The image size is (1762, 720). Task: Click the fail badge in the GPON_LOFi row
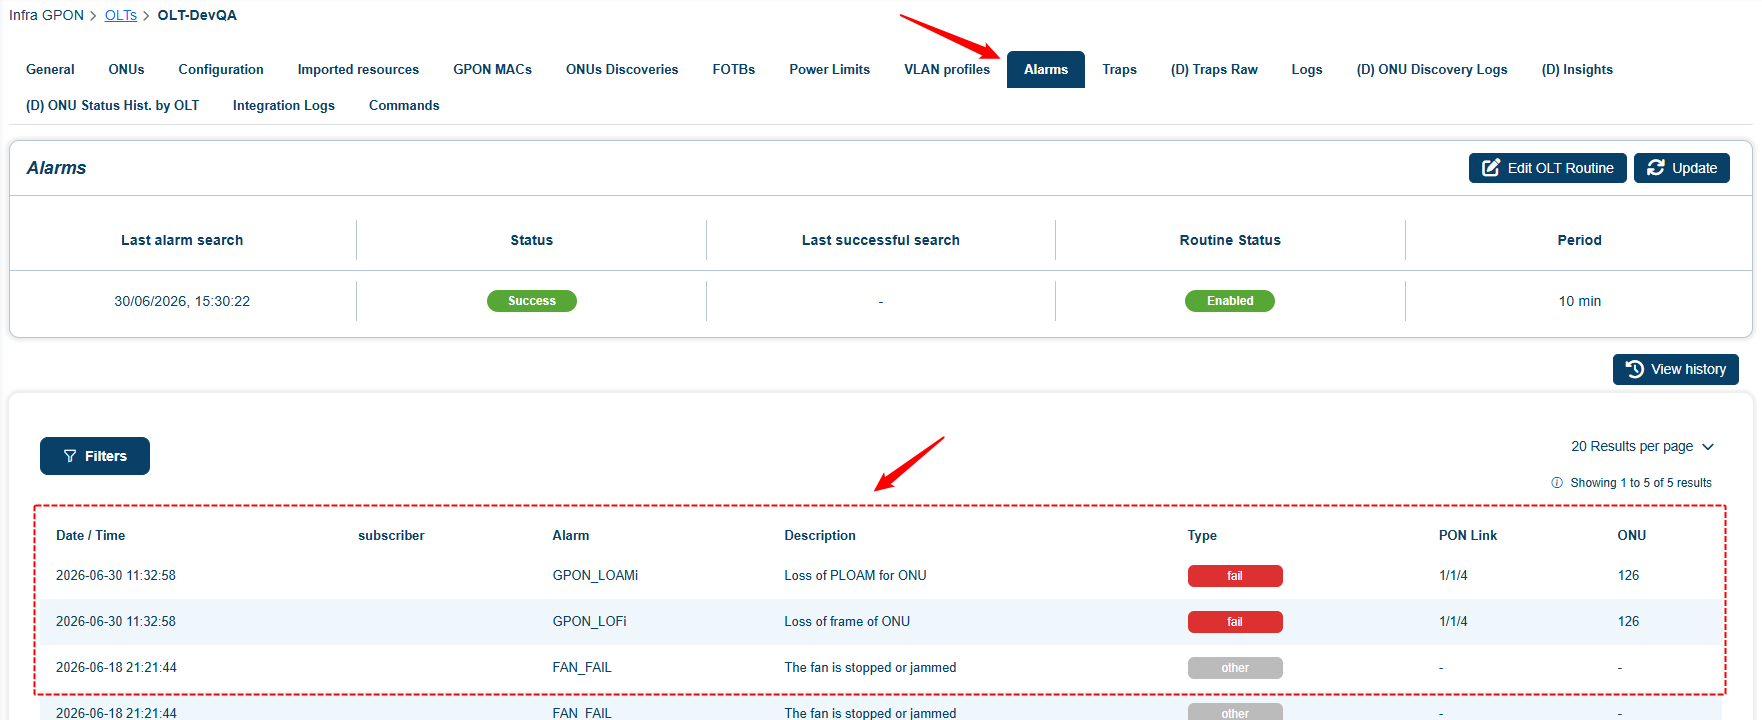click(x=1235, y=622)
